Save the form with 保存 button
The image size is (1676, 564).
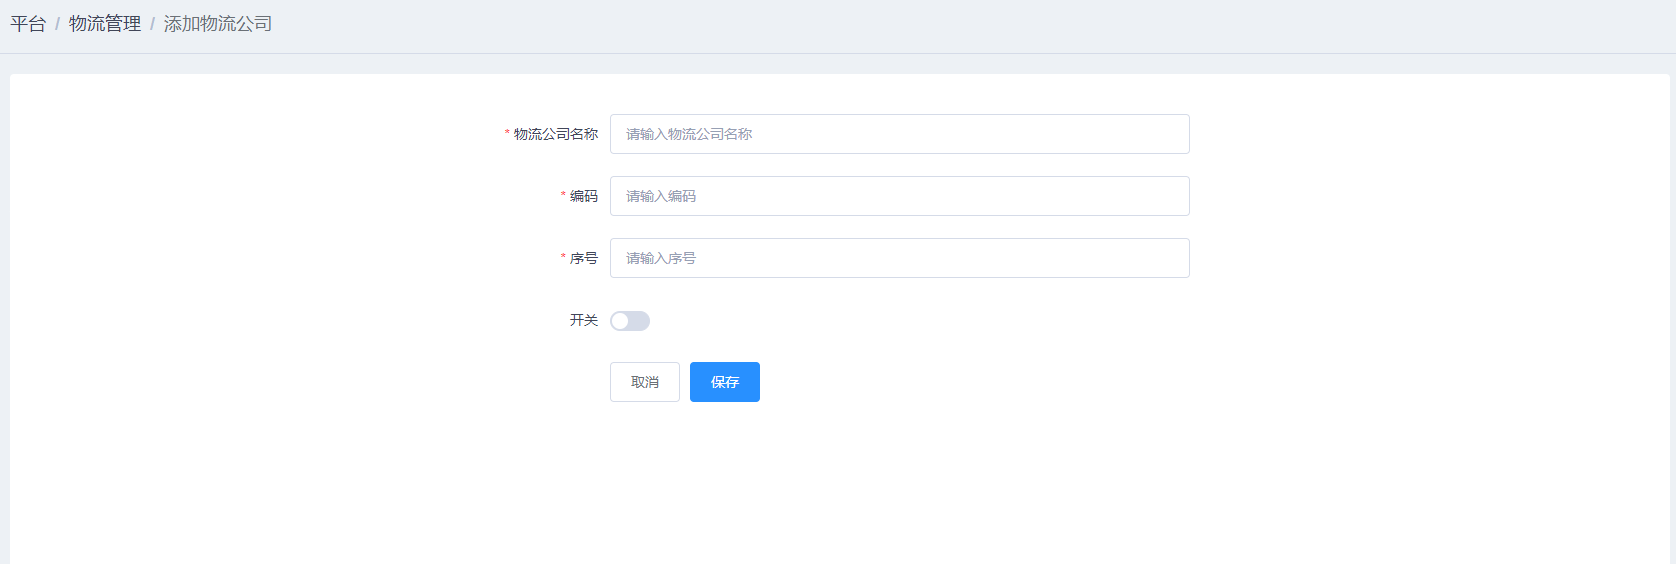(x=725, y=382)
